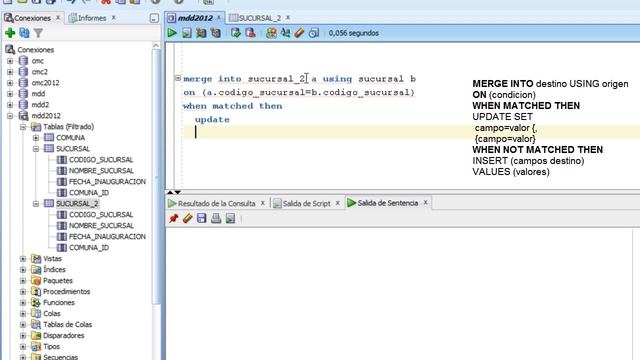Collapse the merge statement code fold
Image resolution: width=640 pixels, height=360 pixels.
pyautogui.click(x=178, y=78)
